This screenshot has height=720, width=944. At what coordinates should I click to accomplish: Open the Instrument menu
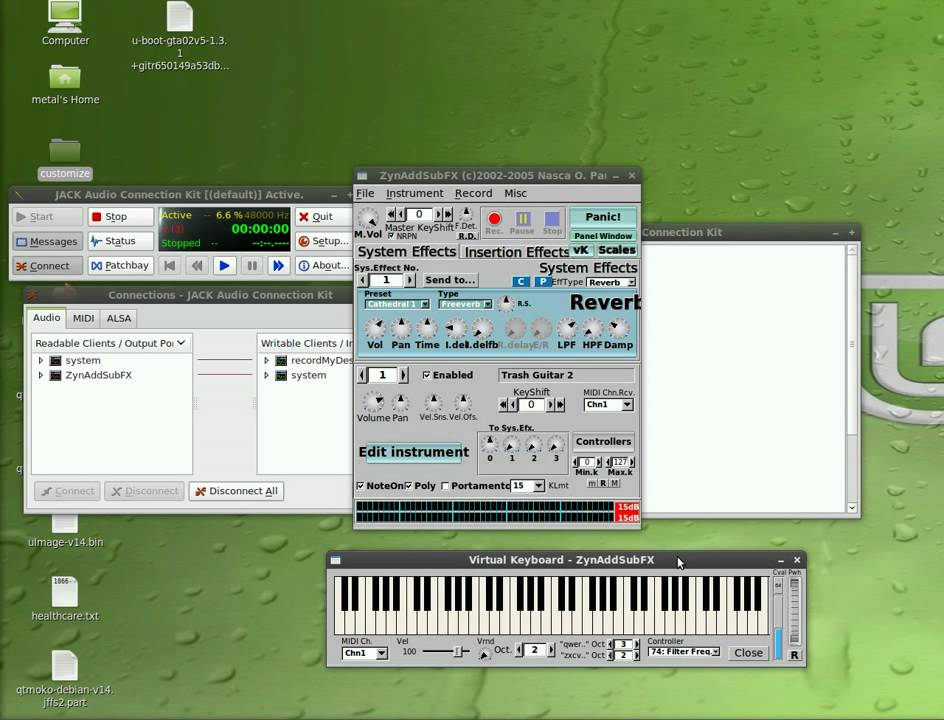click(x=414, y=193)
